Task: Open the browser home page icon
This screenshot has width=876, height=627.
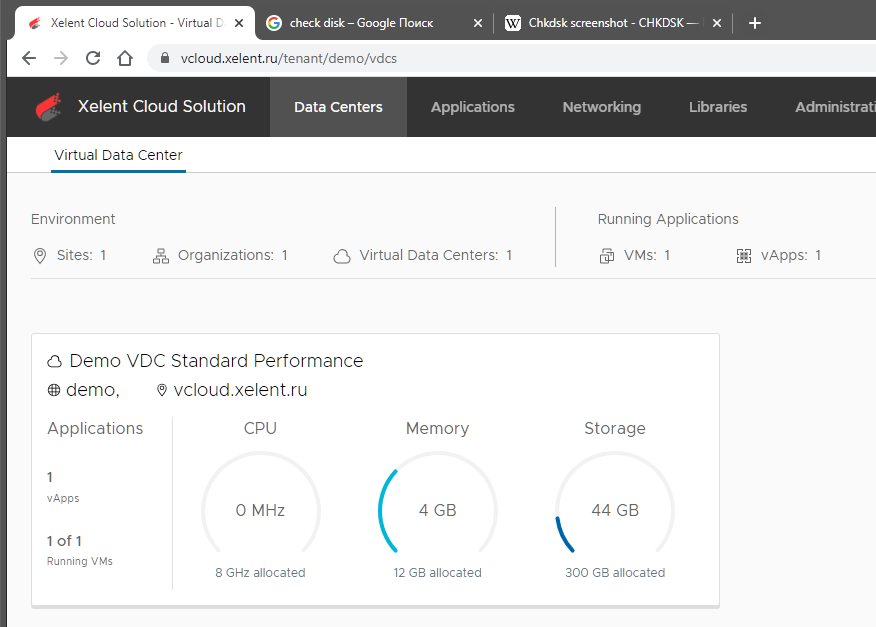Action: 125,58
